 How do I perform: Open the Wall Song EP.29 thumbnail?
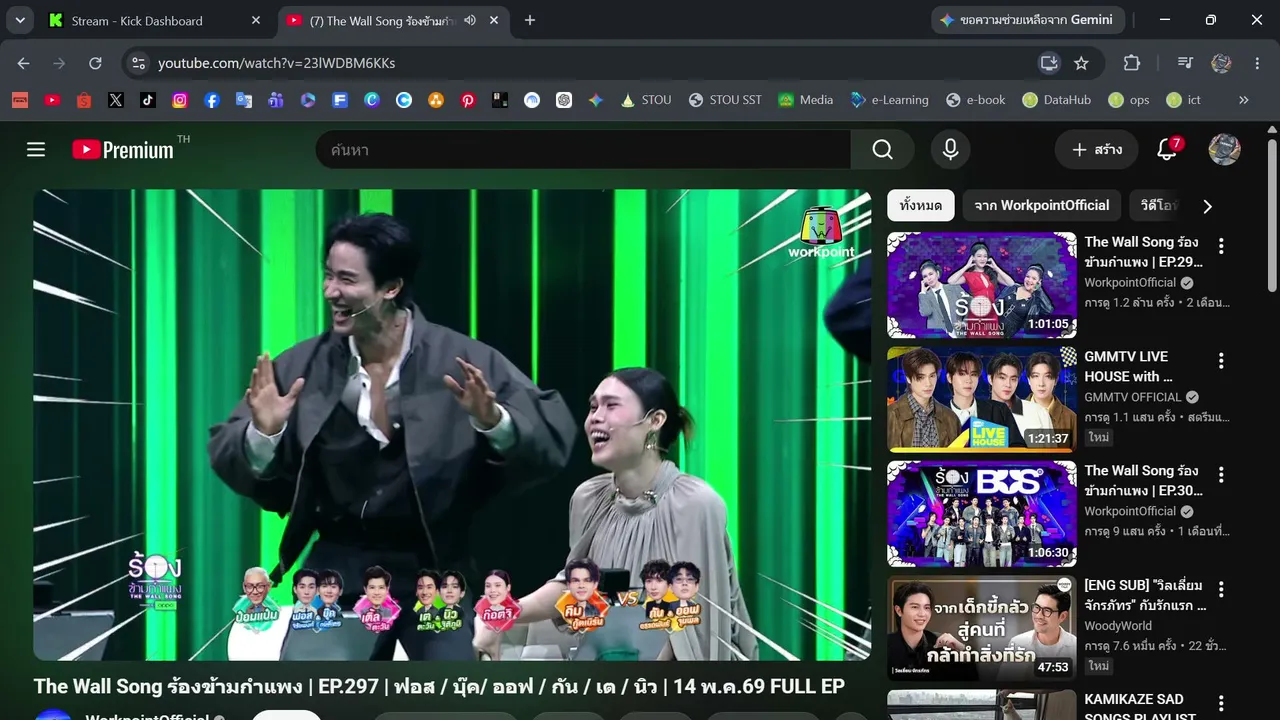pyautogui.click(x=982, y=285)
